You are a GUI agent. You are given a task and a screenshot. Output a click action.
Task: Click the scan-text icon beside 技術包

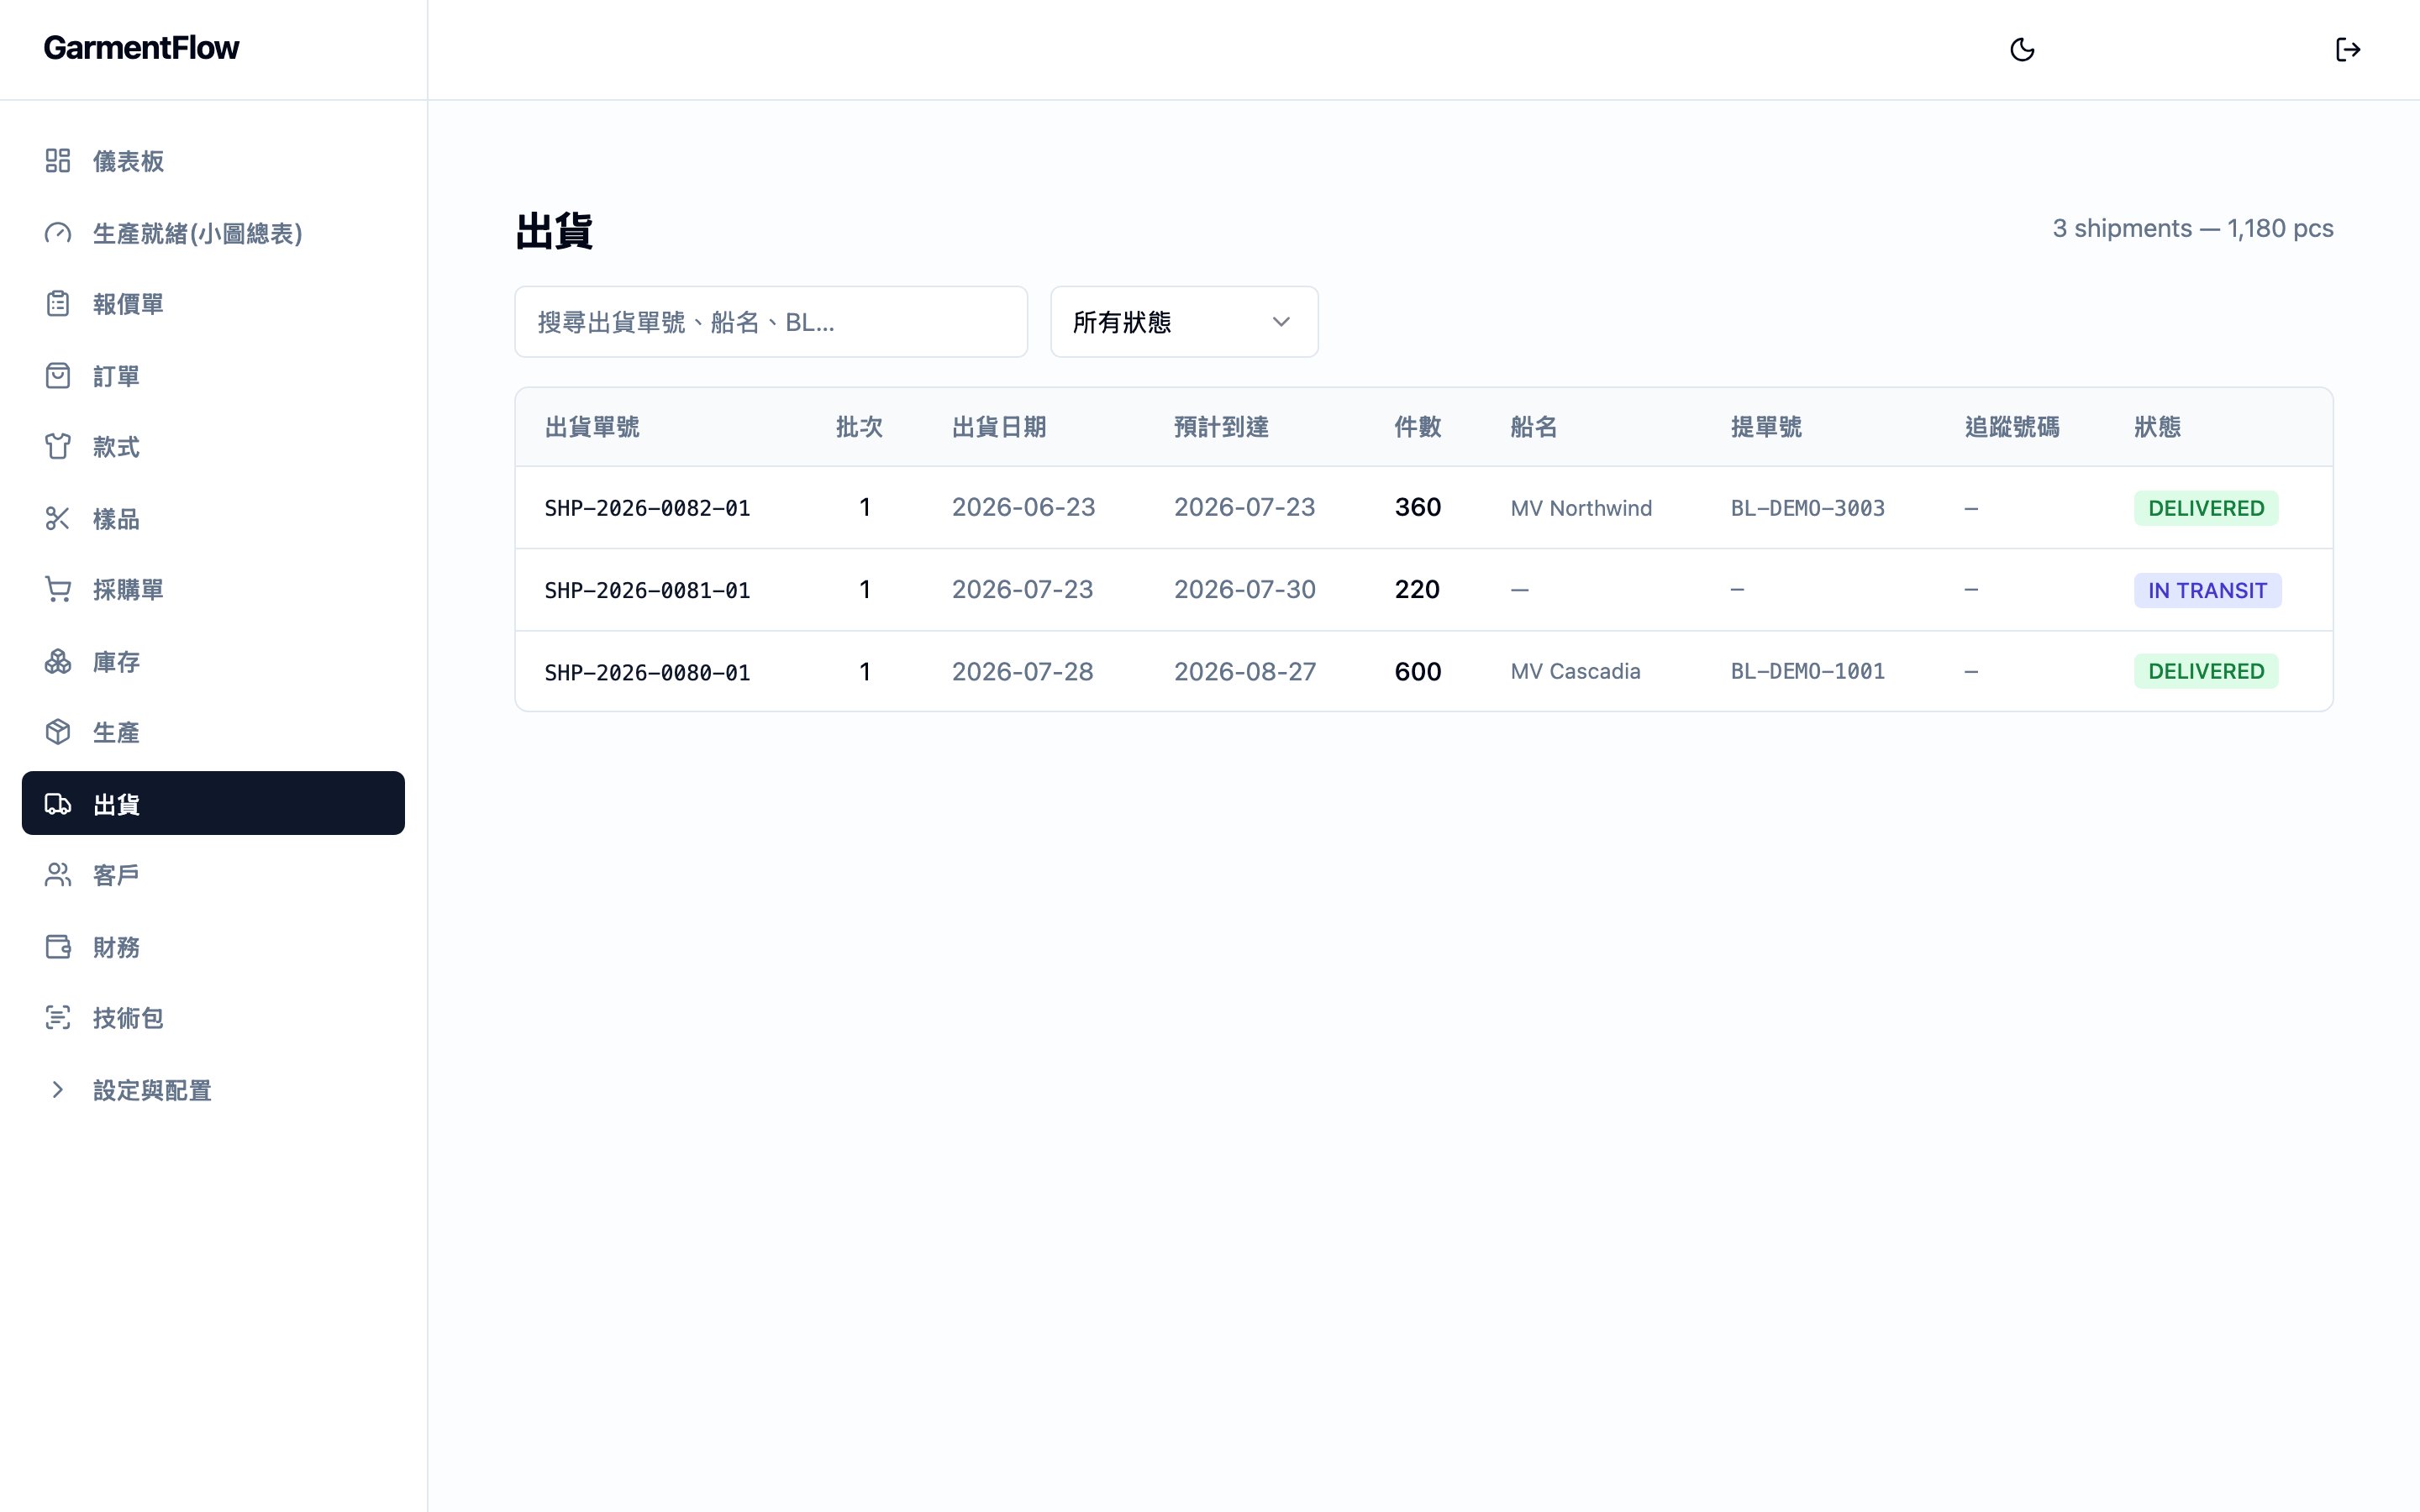pos(58,1018)
